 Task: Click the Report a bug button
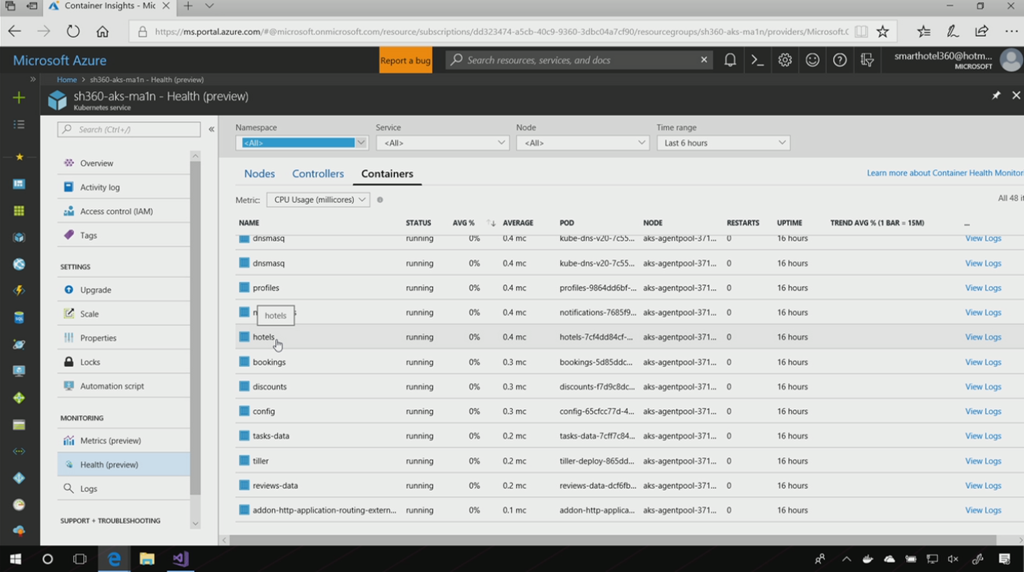click(x=406, y=60)
